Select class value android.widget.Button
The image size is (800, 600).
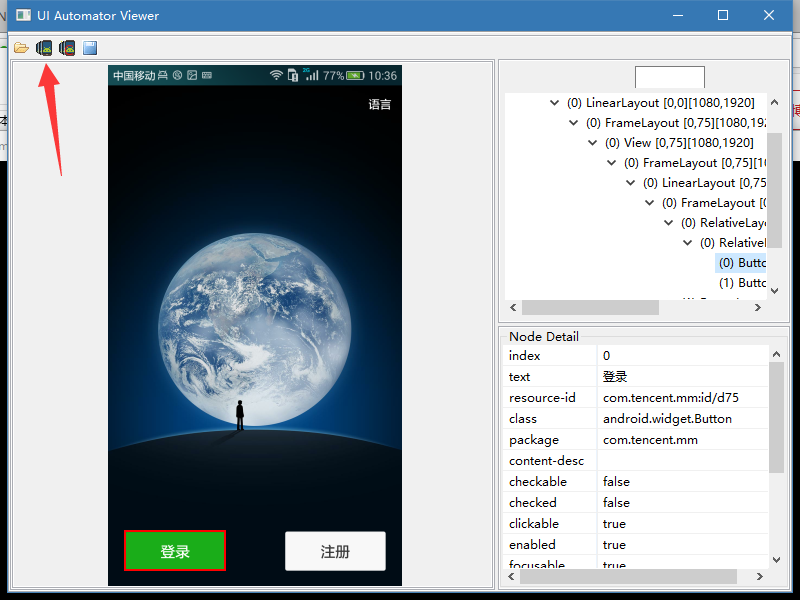point(683,419)
